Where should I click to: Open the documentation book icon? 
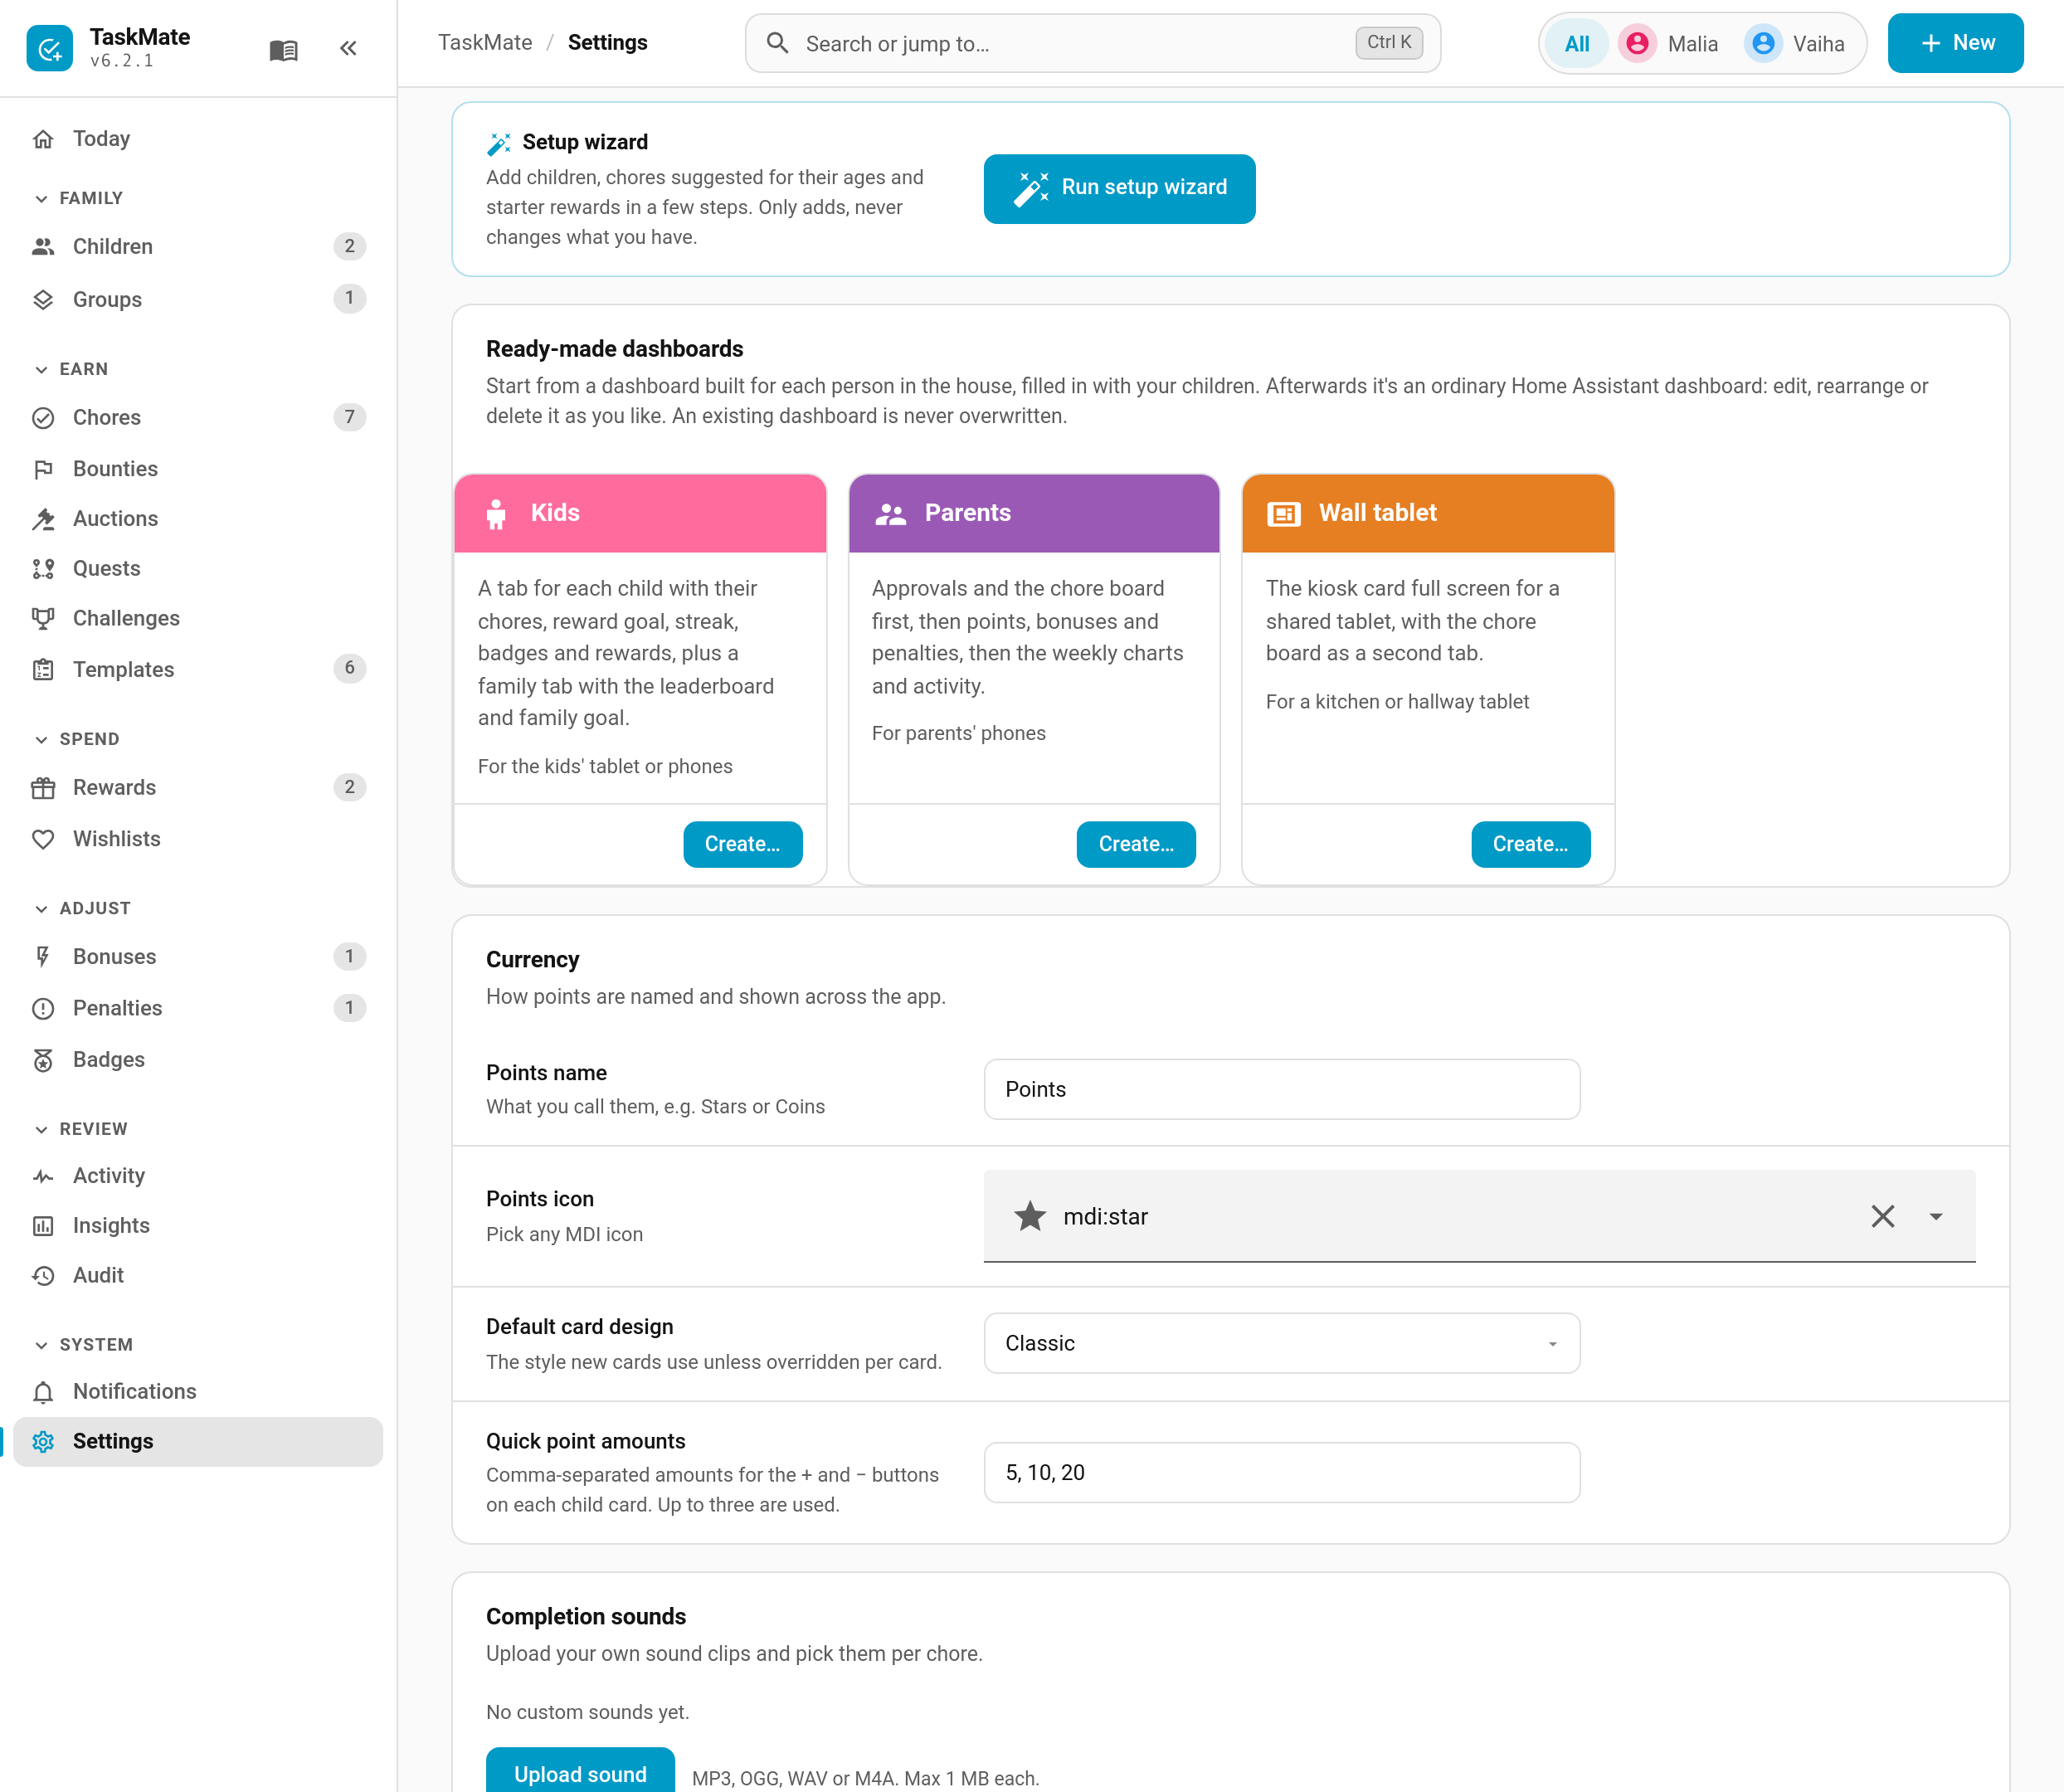pyautogui.click(x=284, y=50)
